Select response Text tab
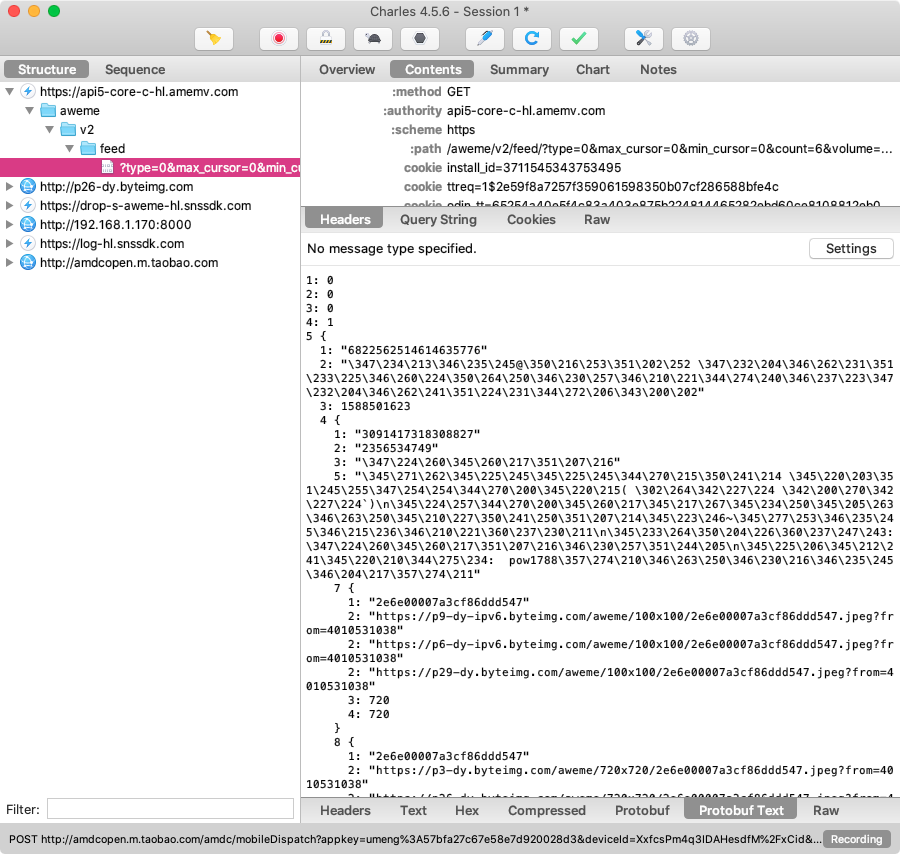The width and height of the screenshot is (900, 854). pyautogui.click(x=413, y=810)
